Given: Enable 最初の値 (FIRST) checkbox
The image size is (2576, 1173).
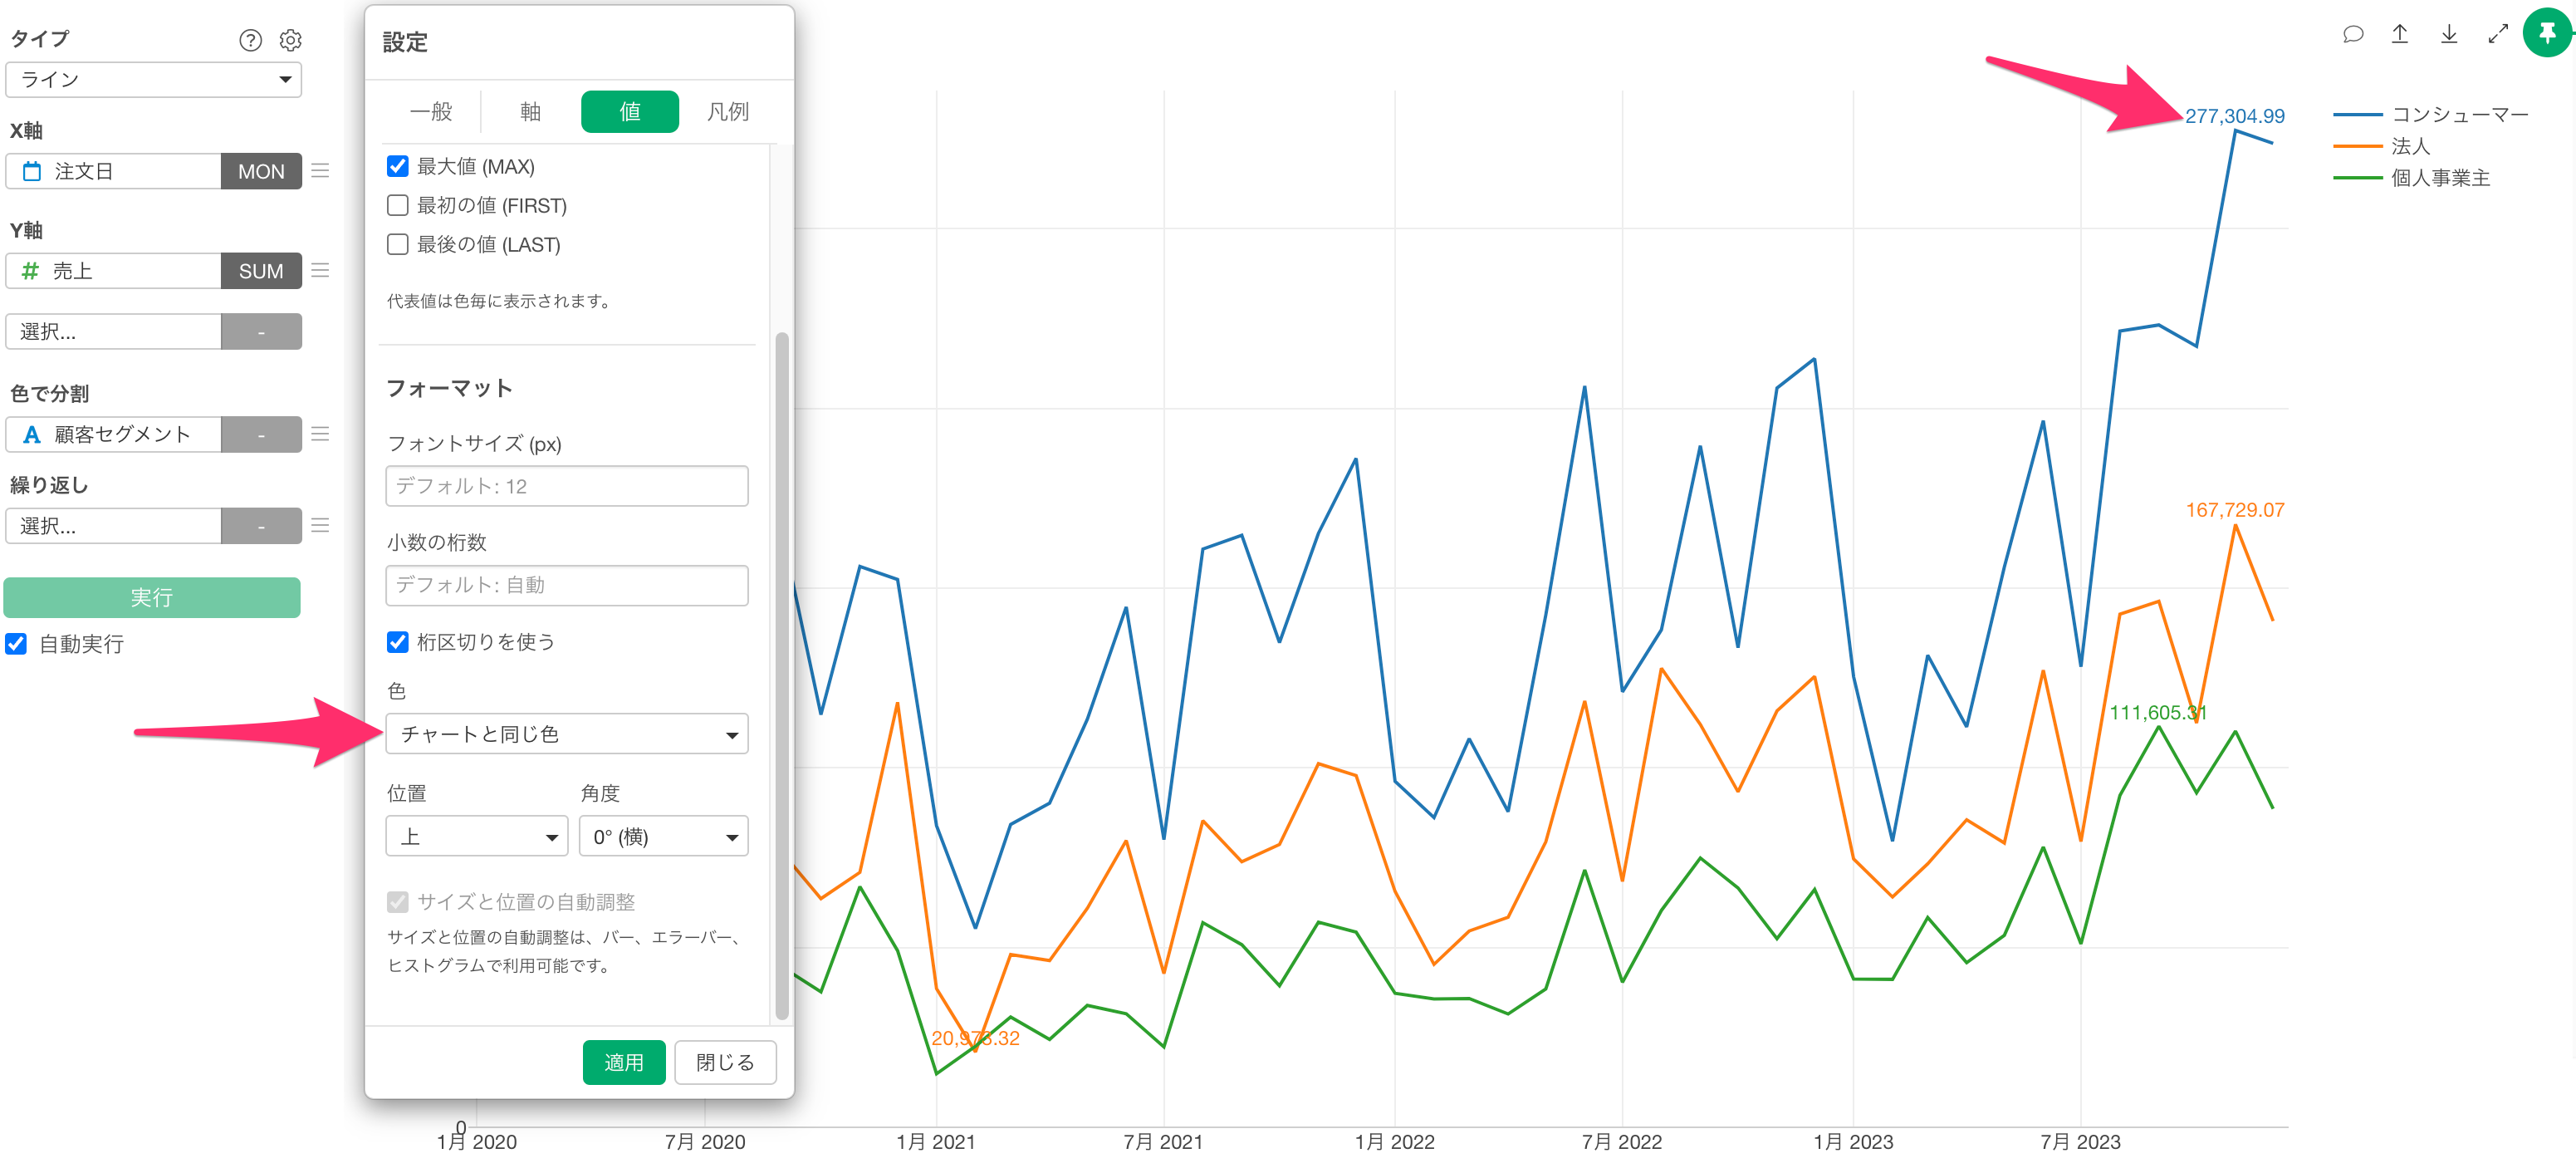Looking at the screenshot, I should (x=397, y=205).
